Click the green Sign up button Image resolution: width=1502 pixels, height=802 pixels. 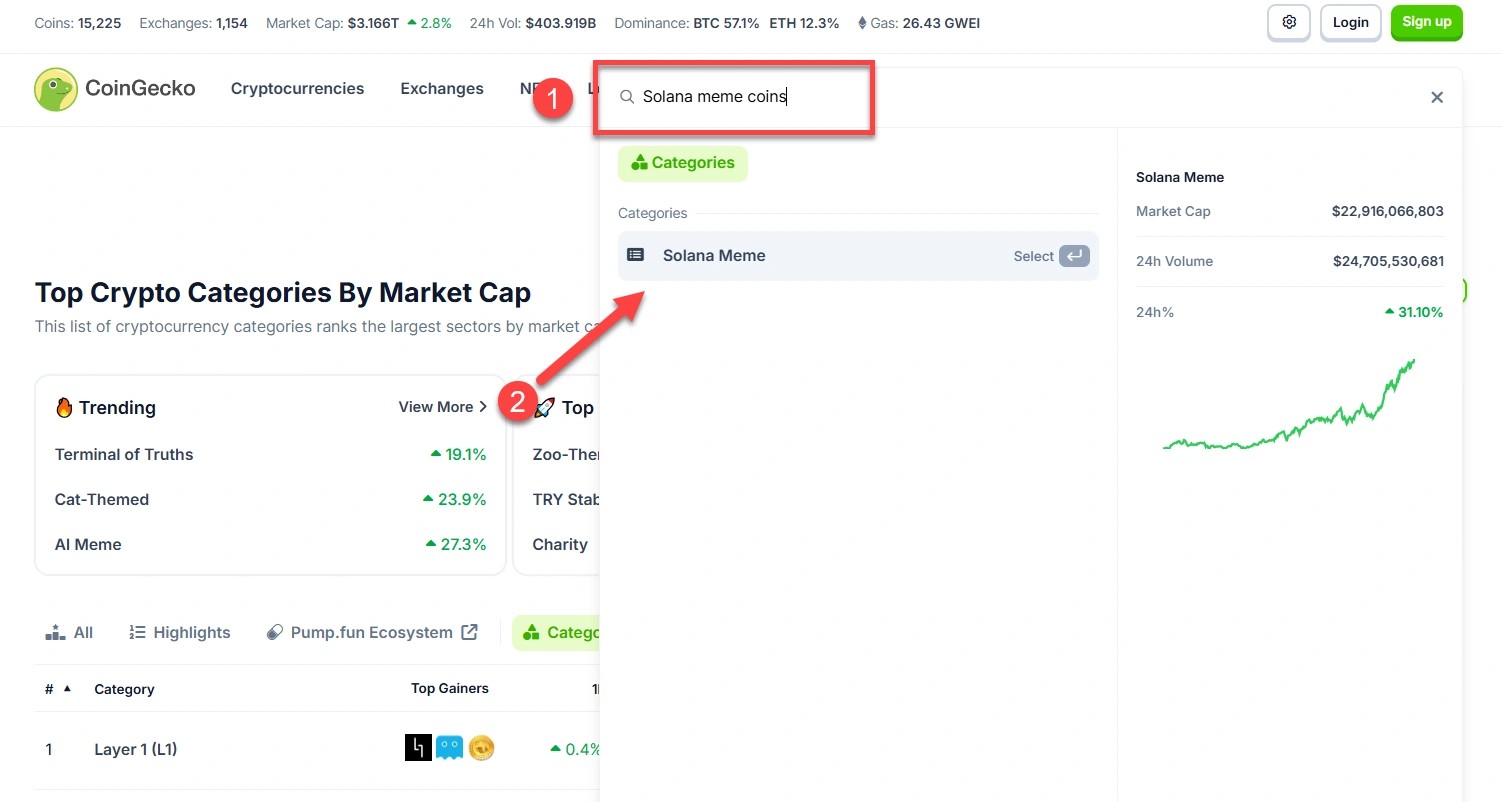pos(1426,22)
